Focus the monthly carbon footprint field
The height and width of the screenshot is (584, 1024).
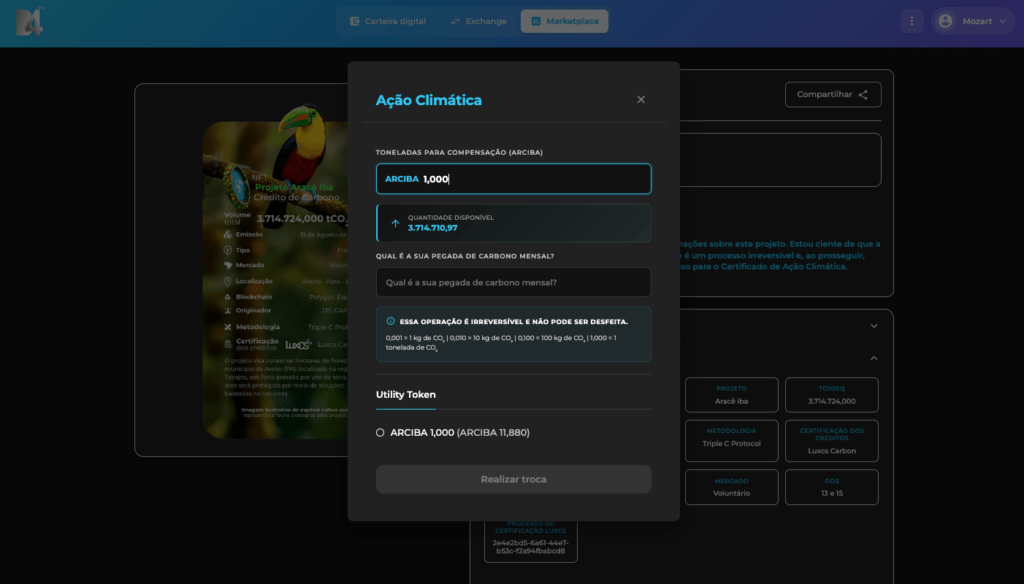pos(513,282)
